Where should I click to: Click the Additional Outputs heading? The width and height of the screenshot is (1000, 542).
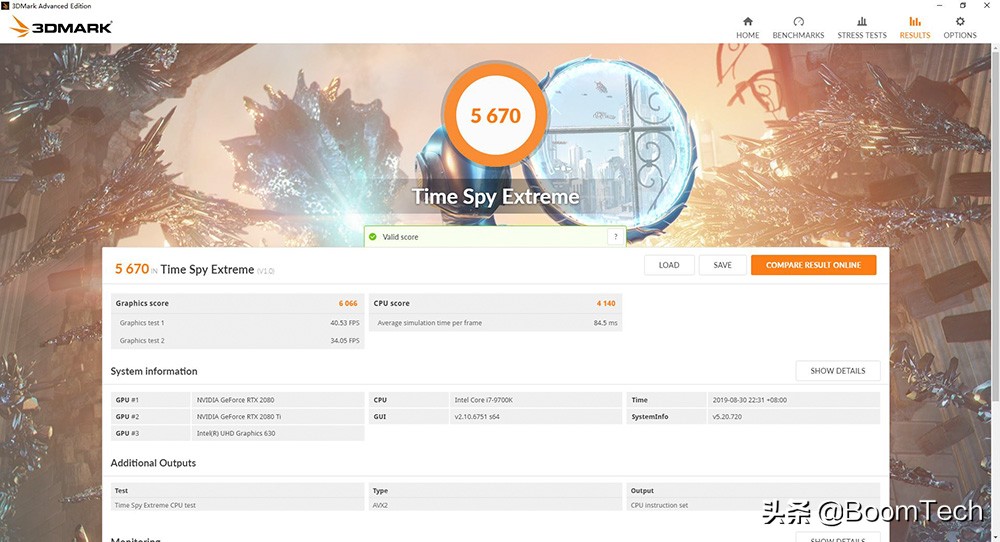153,463
